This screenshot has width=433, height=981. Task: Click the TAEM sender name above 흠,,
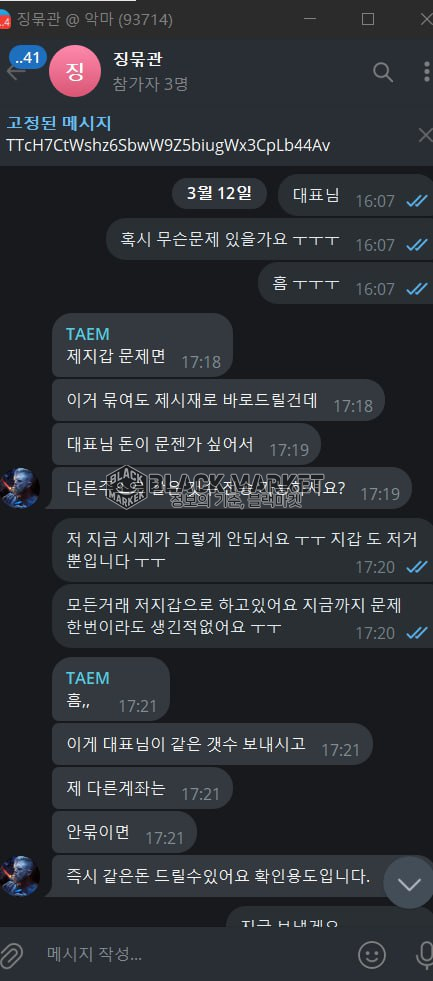tap(88, 678)
